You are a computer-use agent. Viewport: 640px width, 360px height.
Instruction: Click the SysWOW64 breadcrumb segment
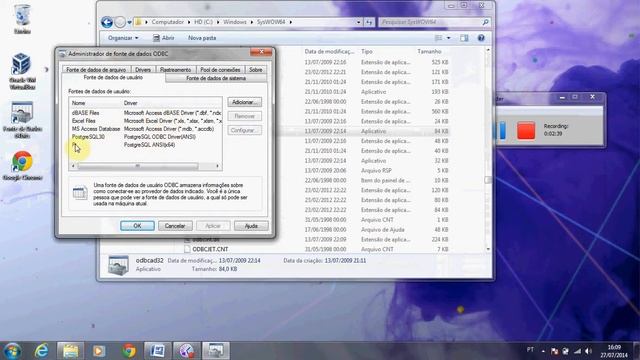[271, 22]
